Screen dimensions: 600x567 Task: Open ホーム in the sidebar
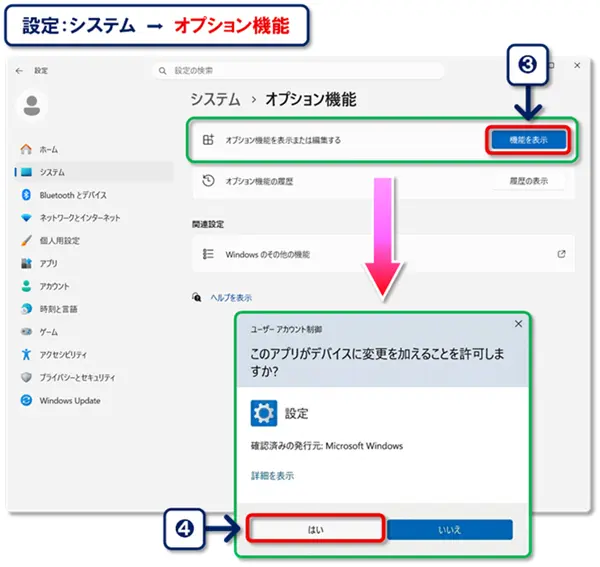tap(49, 150)
